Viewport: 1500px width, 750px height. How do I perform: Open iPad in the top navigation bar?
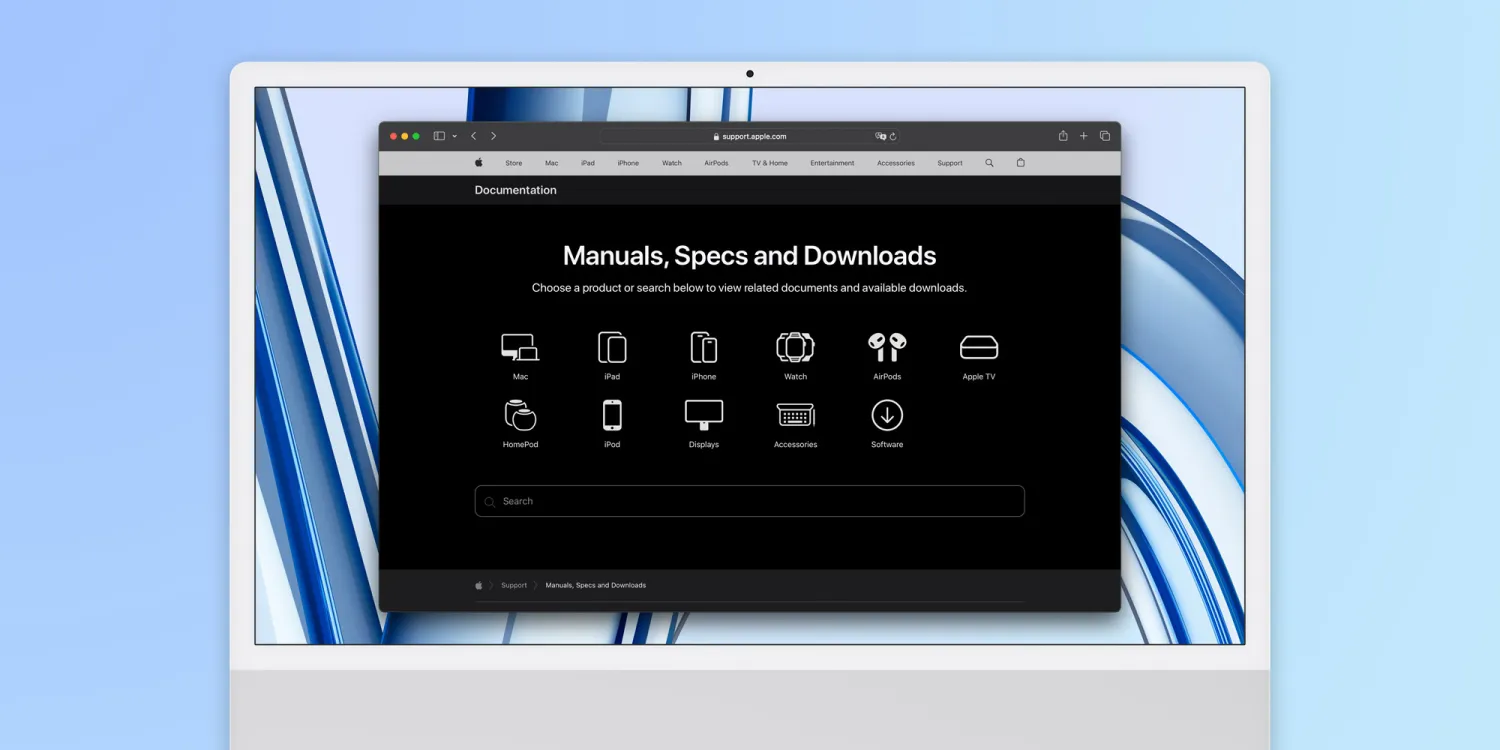point(588,163)
